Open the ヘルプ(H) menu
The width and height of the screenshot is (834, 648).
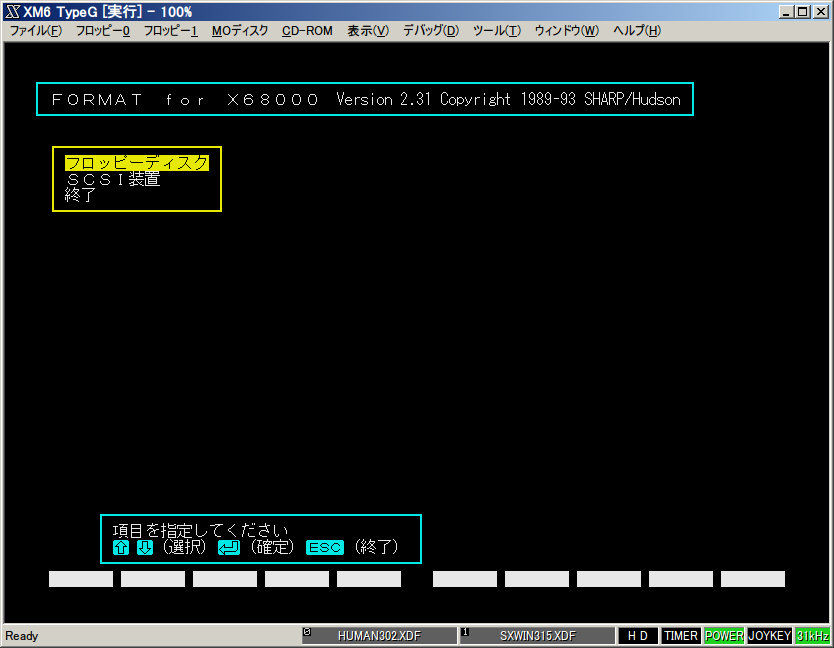tap(637, 31)
